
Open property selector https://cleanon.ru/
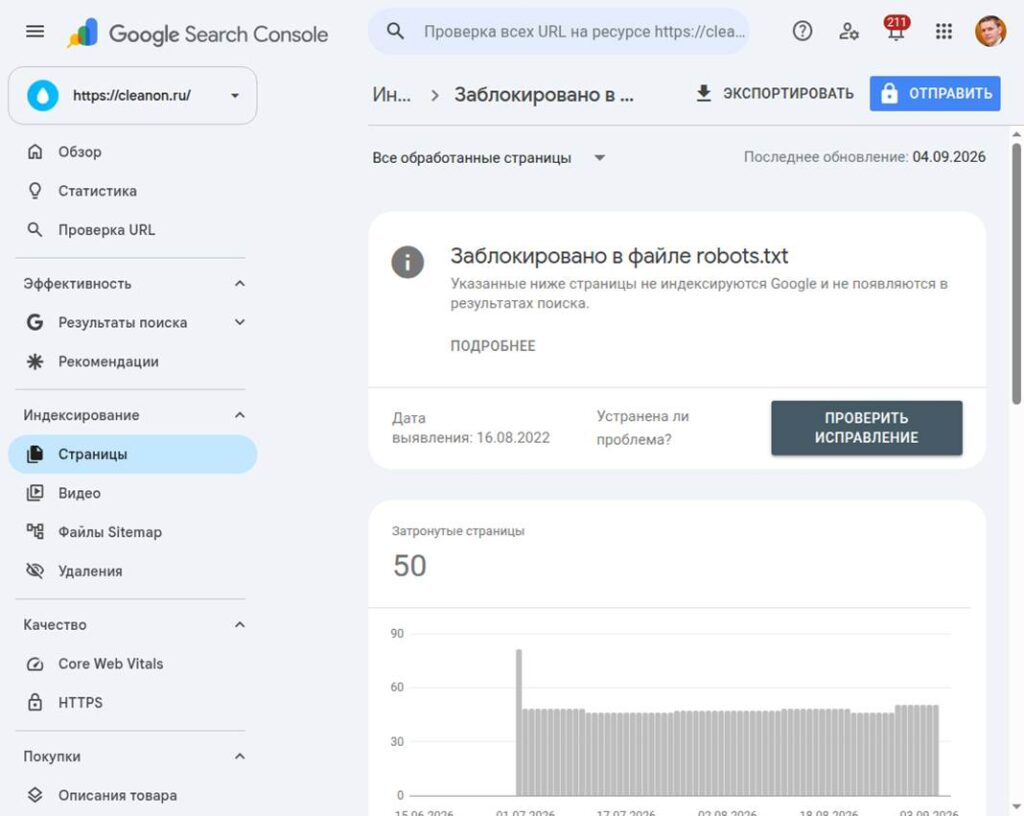(133, 95)
